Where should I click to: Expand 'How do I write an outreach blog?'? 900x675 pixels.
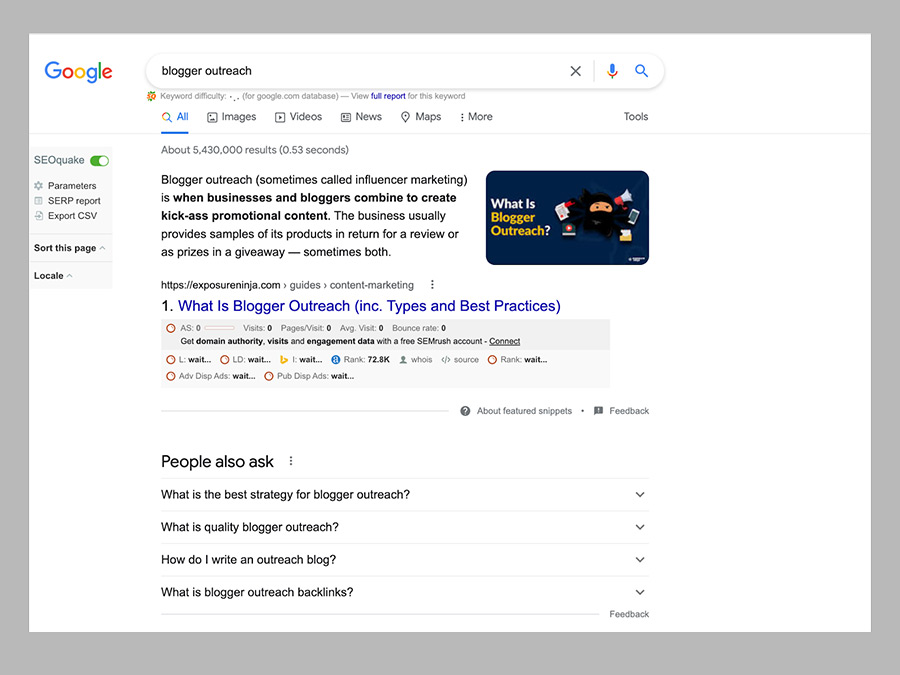coord(640,560)
